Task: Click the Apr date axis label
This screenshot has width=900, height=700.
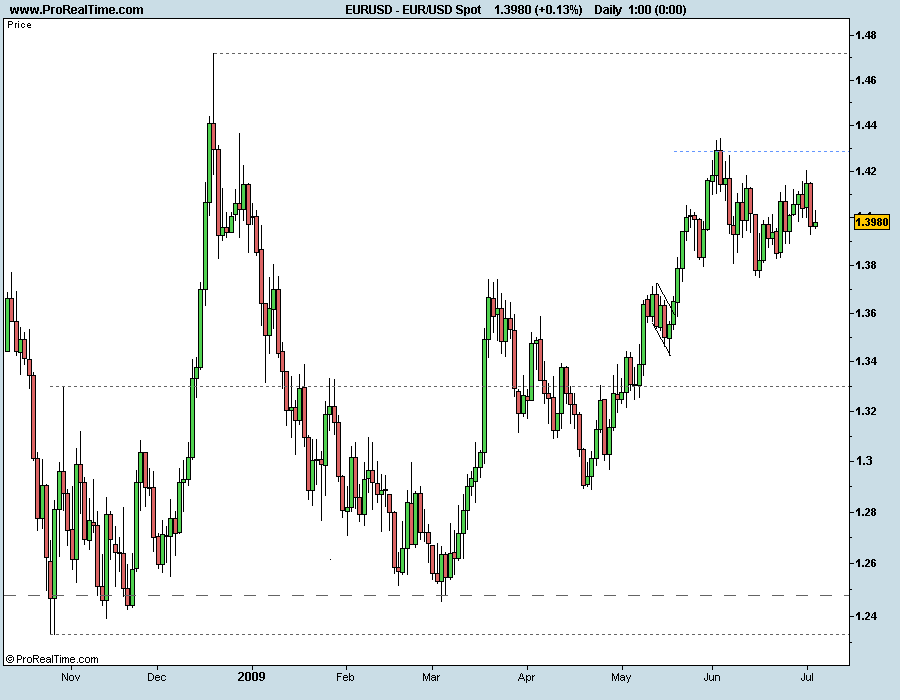Action: click(x=526, y=677)
